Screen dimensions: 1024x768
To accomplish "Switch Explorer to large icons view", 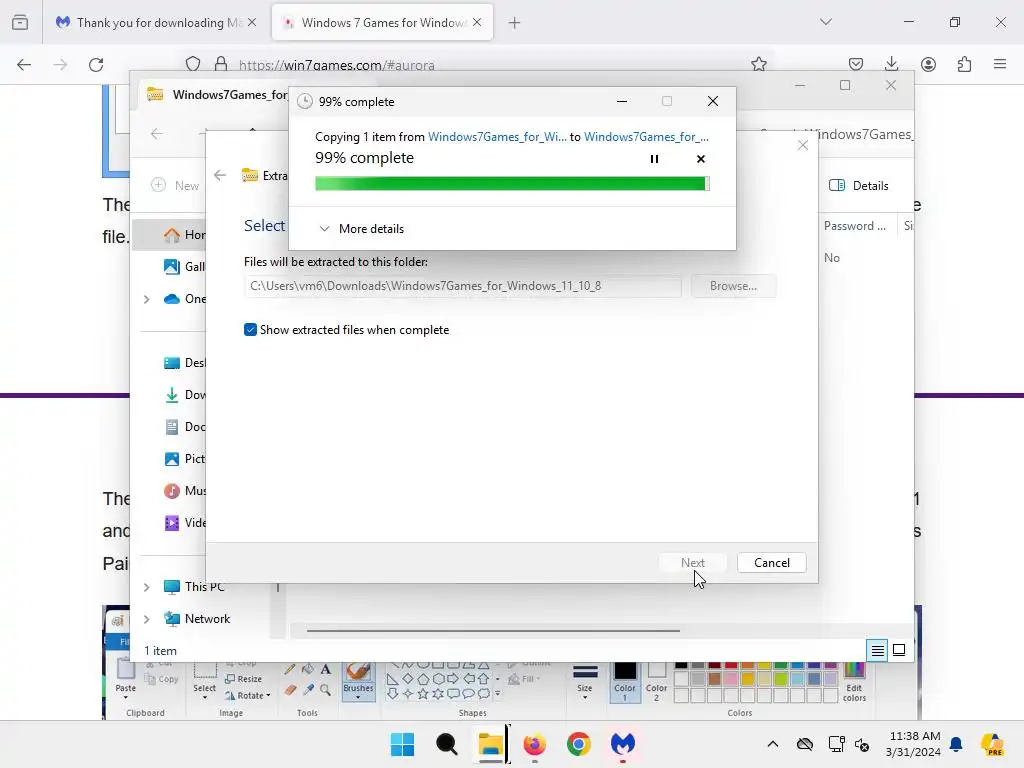I will (x=899, y=650).
